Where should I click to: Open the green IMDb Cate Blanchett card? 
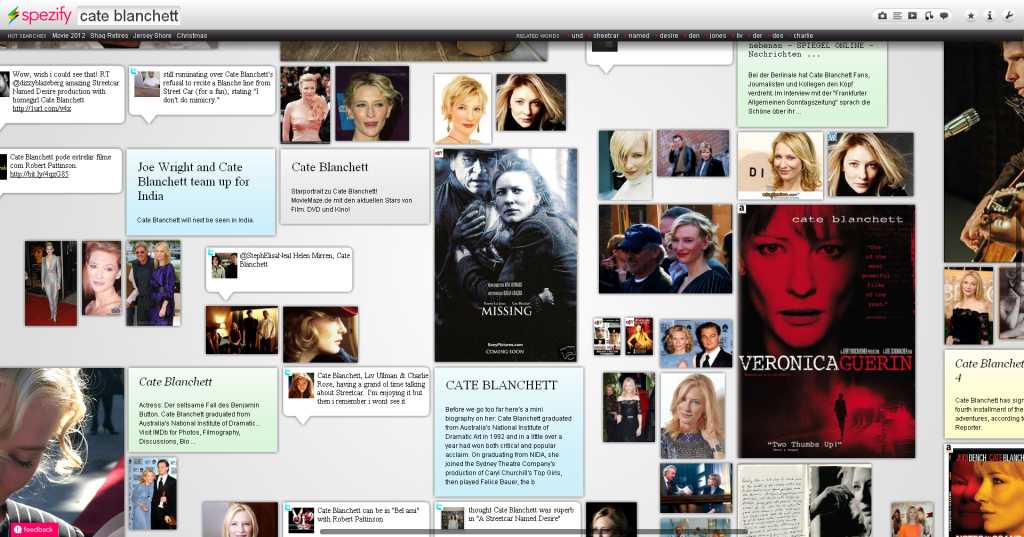(202, 410)
